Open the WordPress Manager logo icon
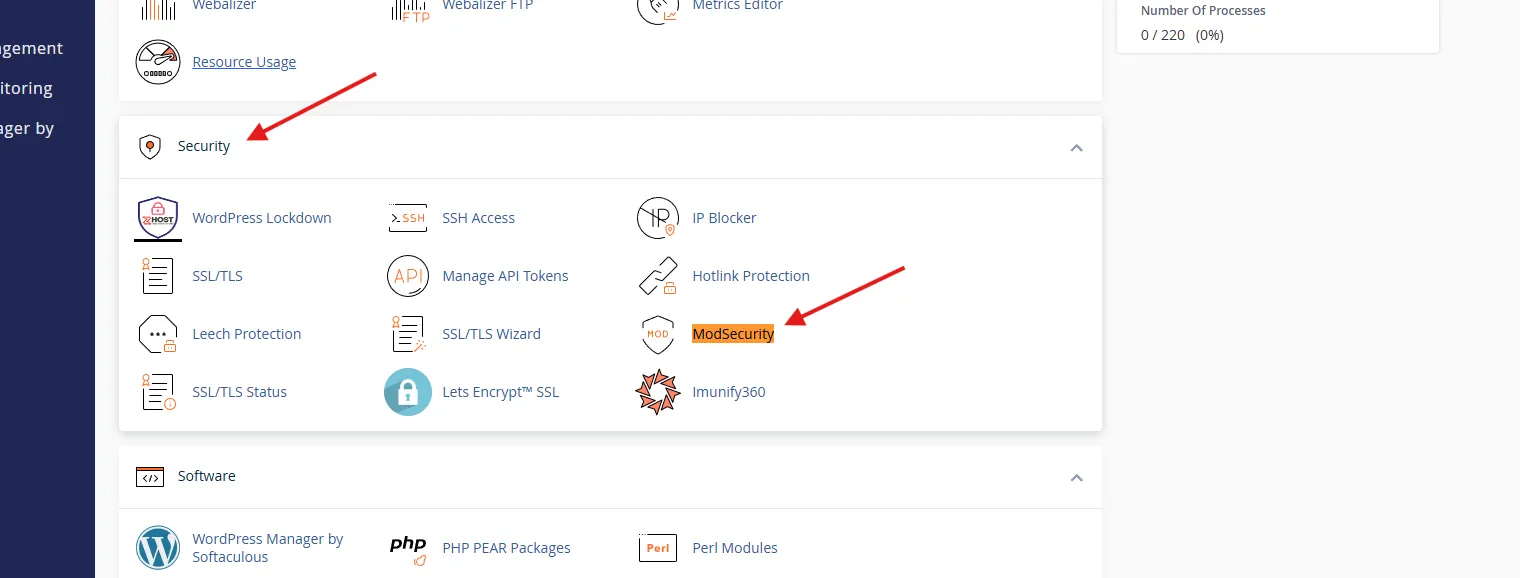This screenshot has height=578, width=1520. [158, 548]
